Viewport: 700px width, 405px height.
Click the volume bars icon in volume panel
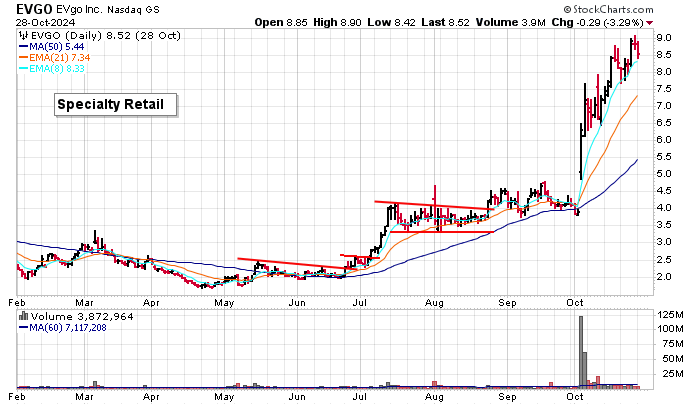(24, 316)
